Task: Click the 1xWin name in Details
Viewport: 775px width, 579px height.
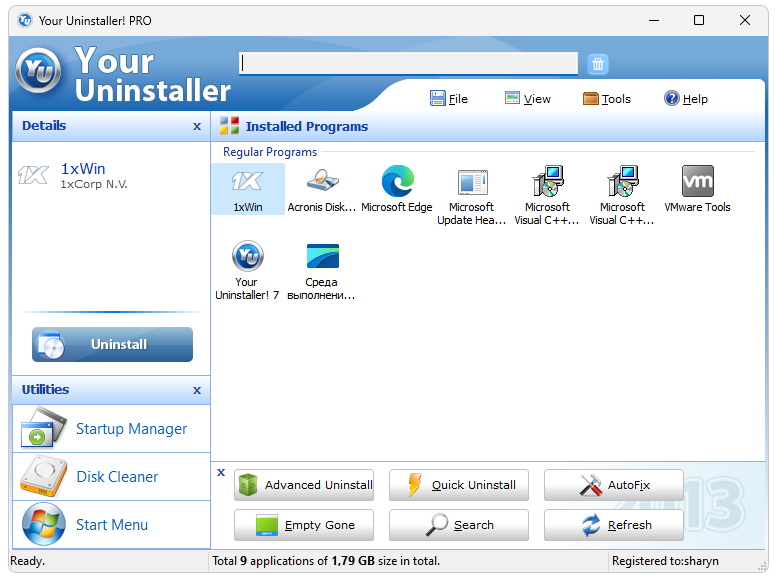Action: click(x=83, y=169)
